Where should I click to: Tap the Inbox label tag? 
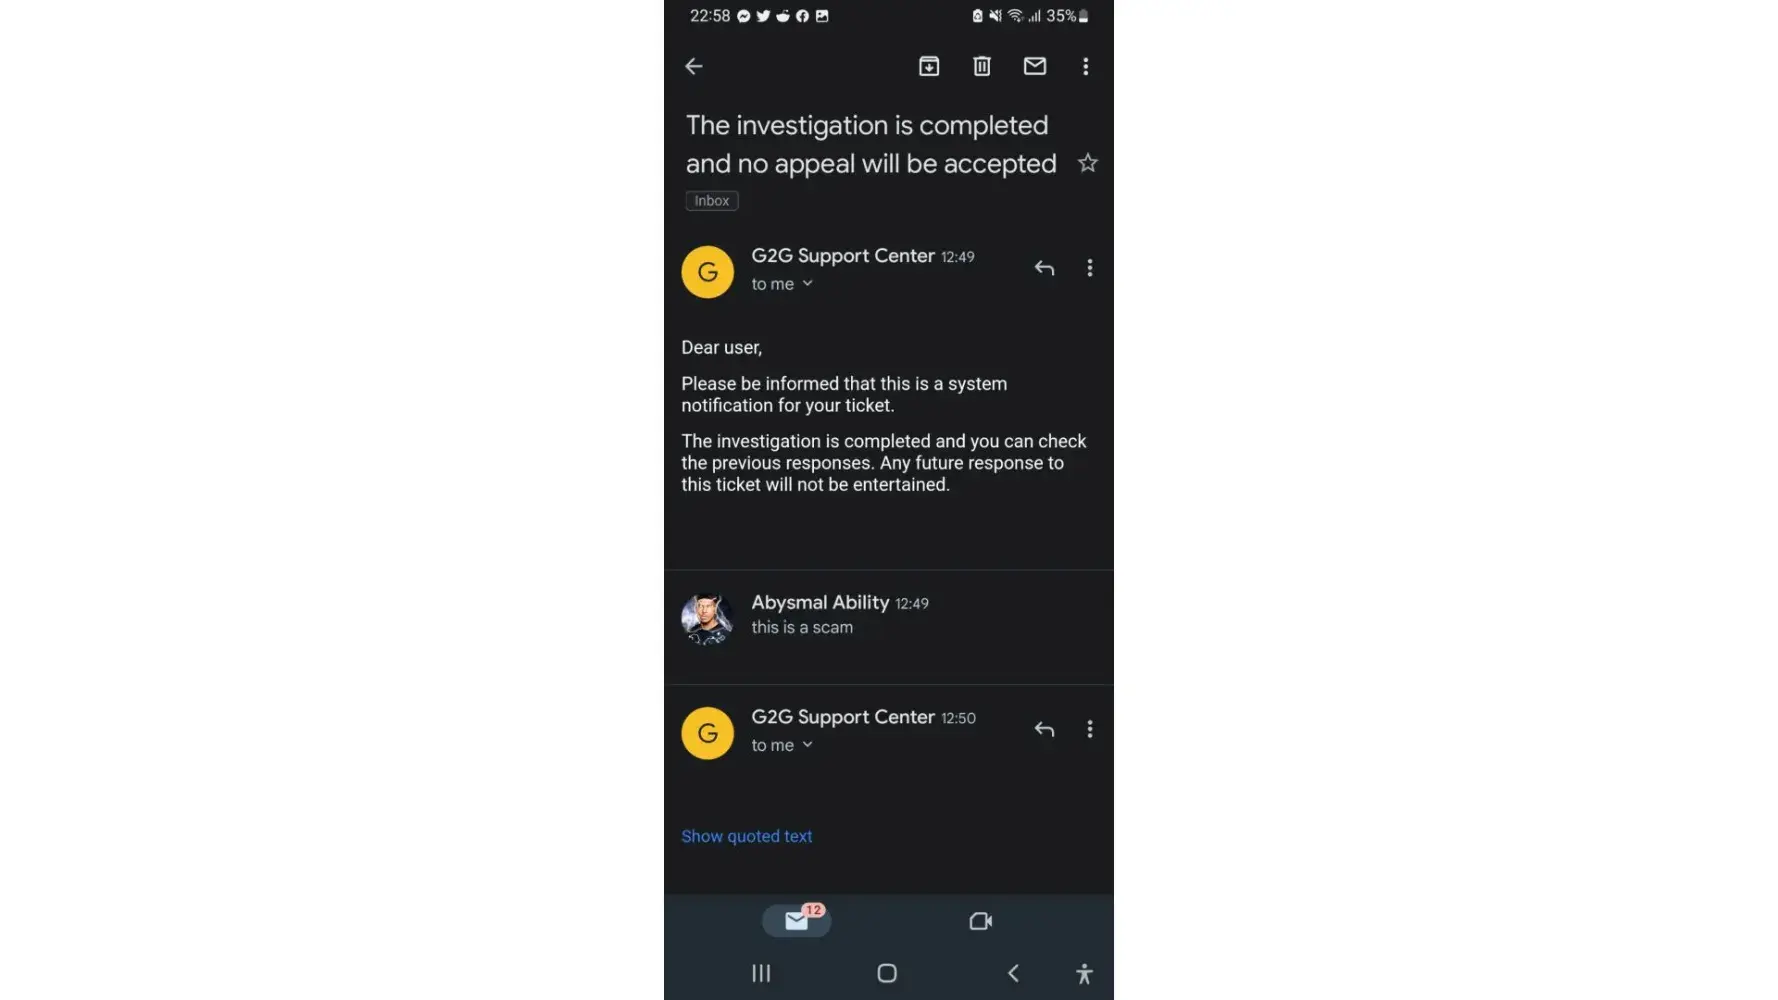click(712, 201)
